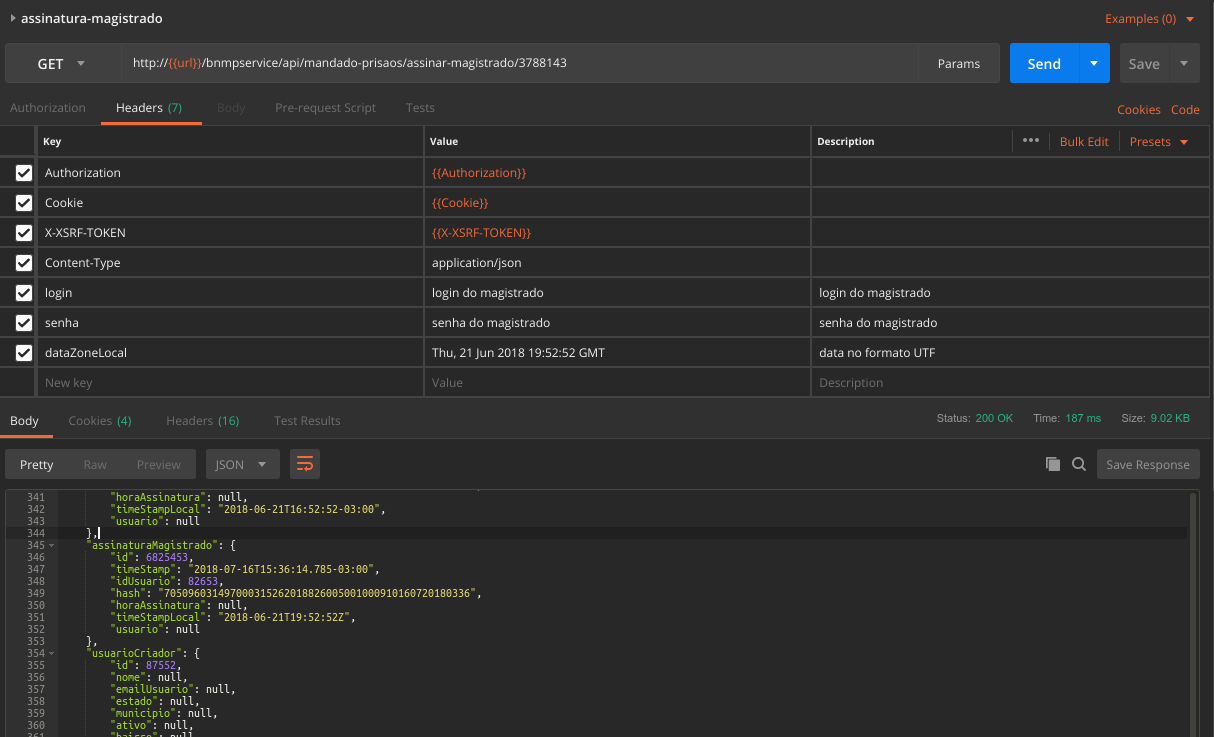The width and height of the screenshot is (1214, 737).
Task: Click the {{X-XSRF-TOKEN}} value cell
Action: (x=617, y=233)
